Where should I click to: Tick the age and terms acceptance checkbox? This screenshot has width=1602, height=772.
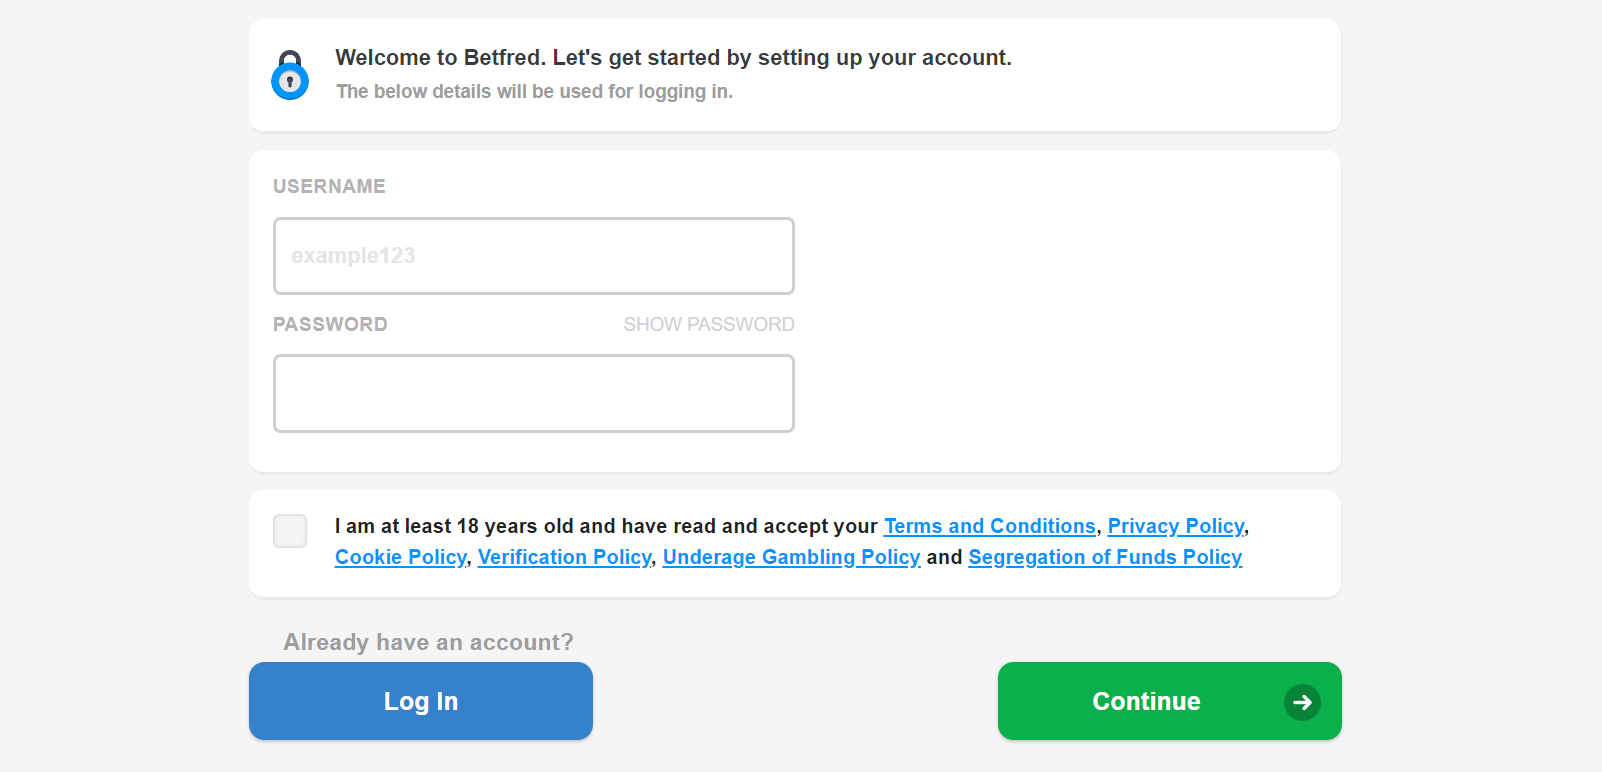(290, 531)
